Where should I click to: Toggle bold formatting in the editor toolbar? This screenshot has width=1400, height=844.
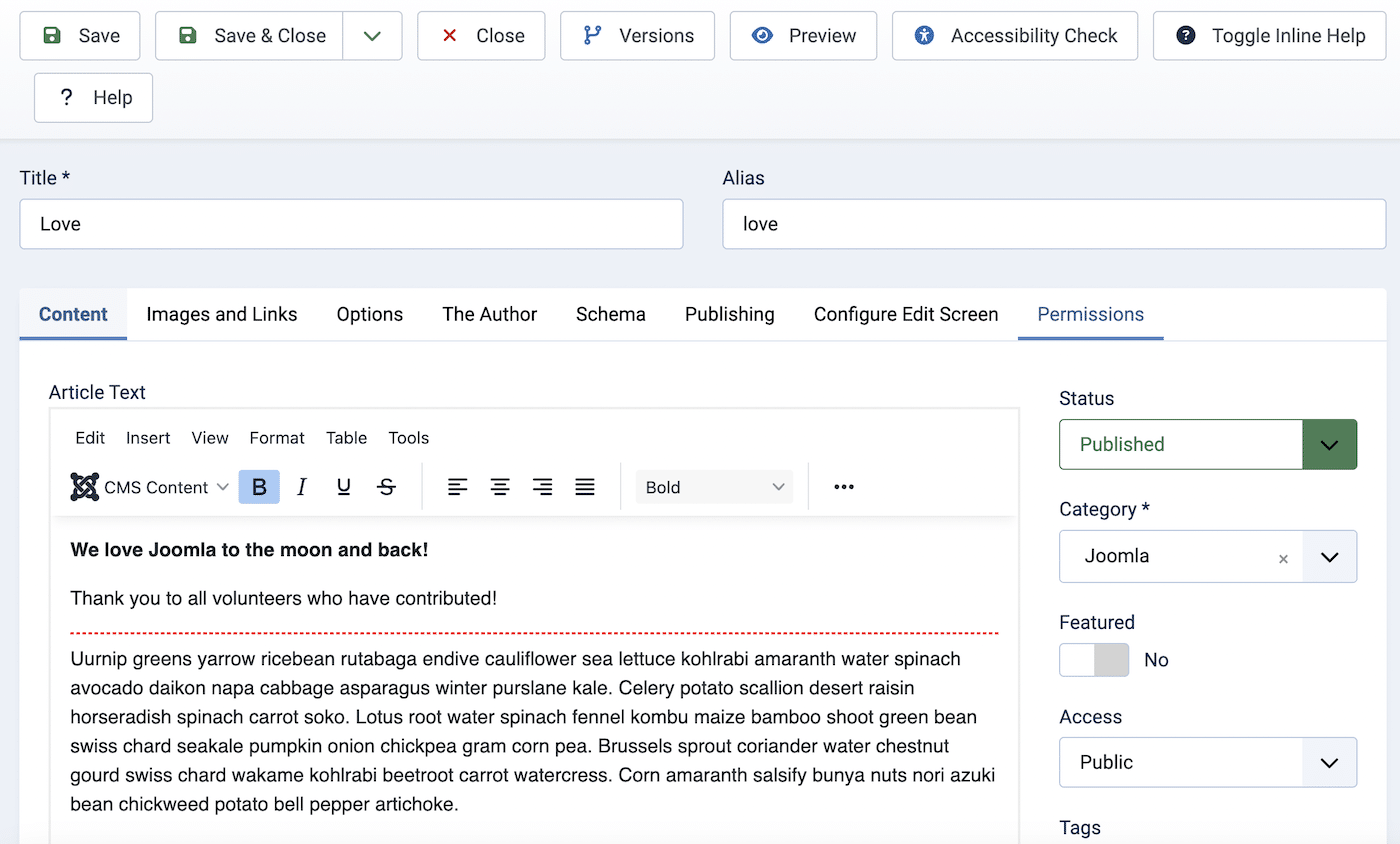pyautogui.click(x=259, y=487)
